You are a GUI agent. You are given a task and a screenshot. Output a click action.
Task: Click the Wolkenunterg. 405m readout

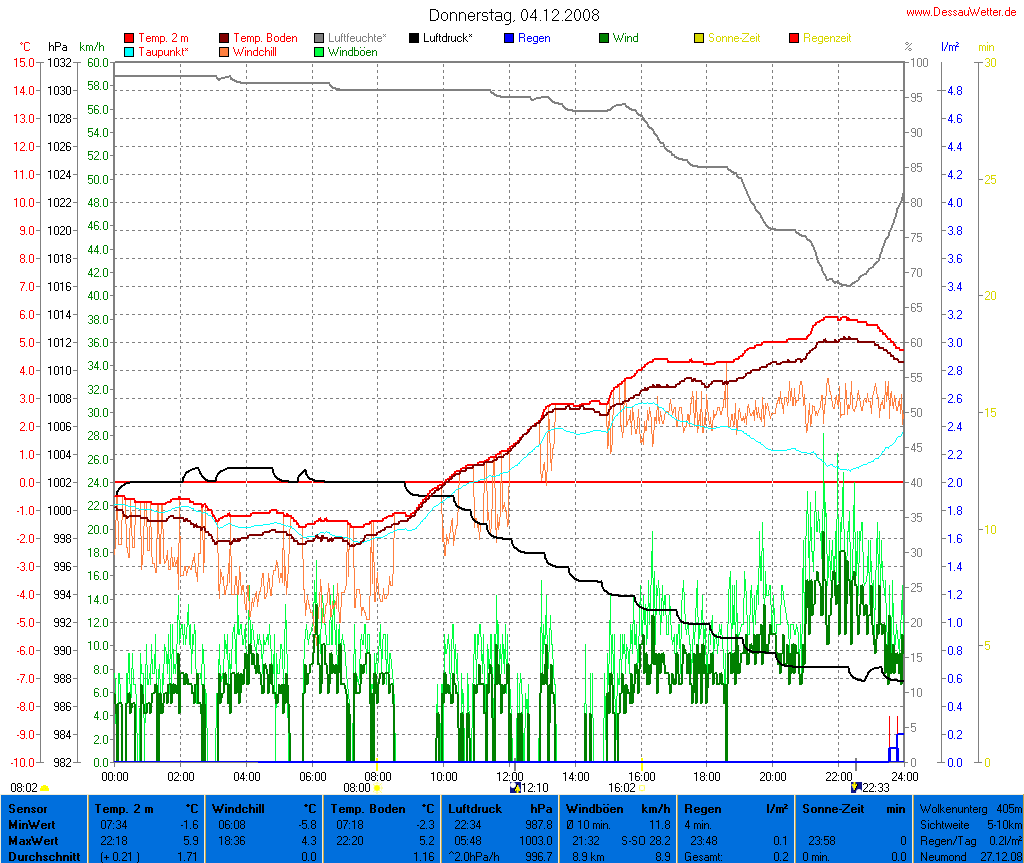(969, 808)
